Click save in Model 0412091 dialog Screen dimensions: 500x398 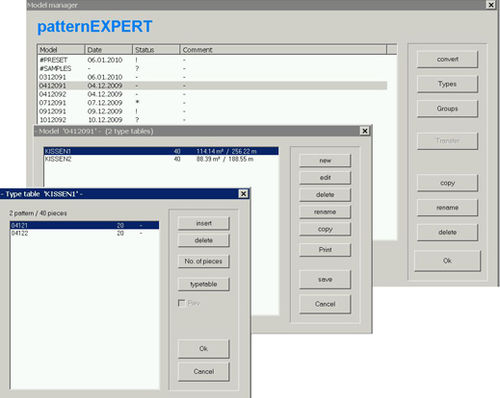[x=325, y=279]
